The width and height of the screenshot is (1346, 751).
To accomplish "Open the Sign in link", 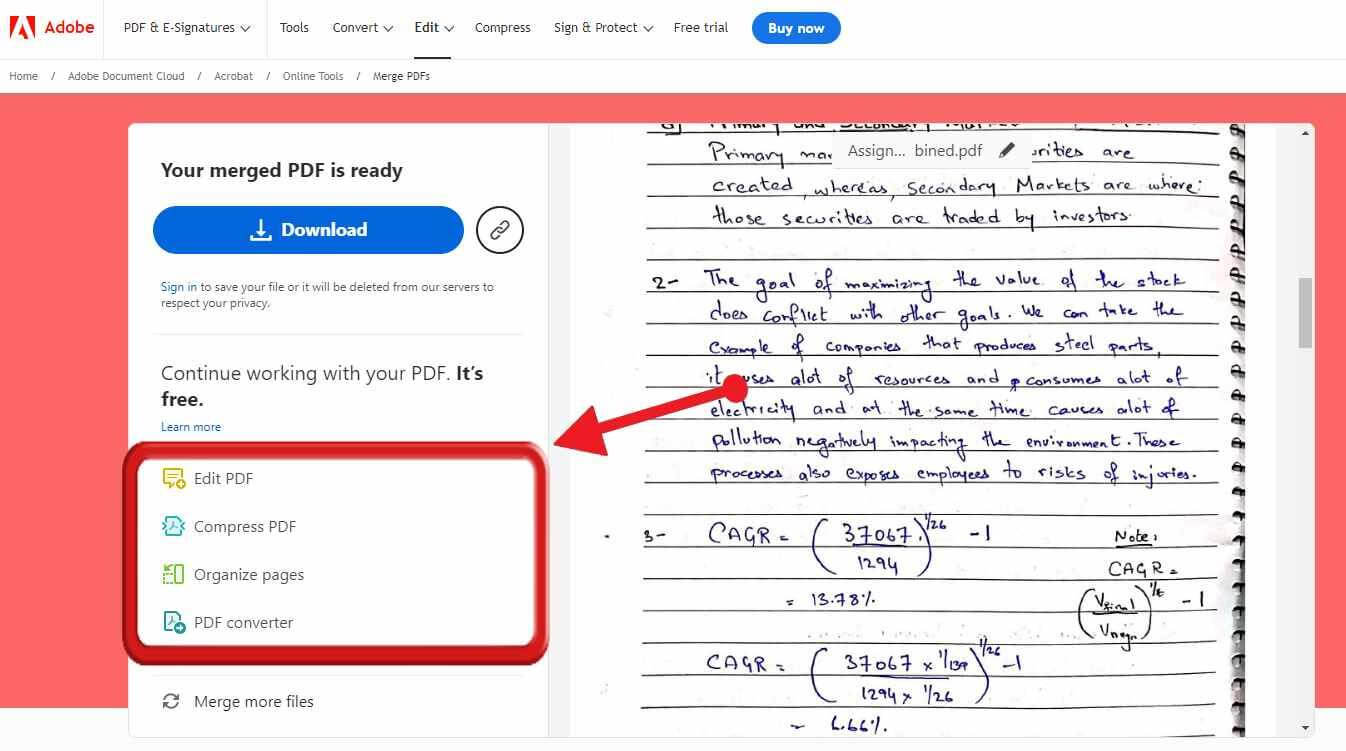I will pos(176,287).
